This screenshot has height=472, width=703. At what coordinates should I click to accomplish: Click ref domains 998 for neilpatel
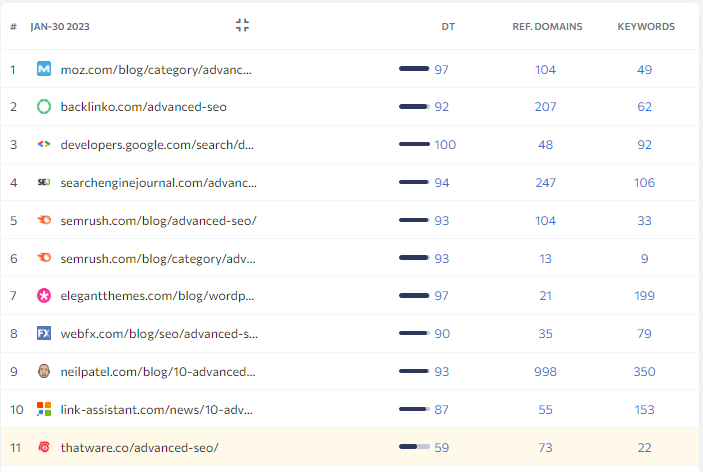(546, 372)
